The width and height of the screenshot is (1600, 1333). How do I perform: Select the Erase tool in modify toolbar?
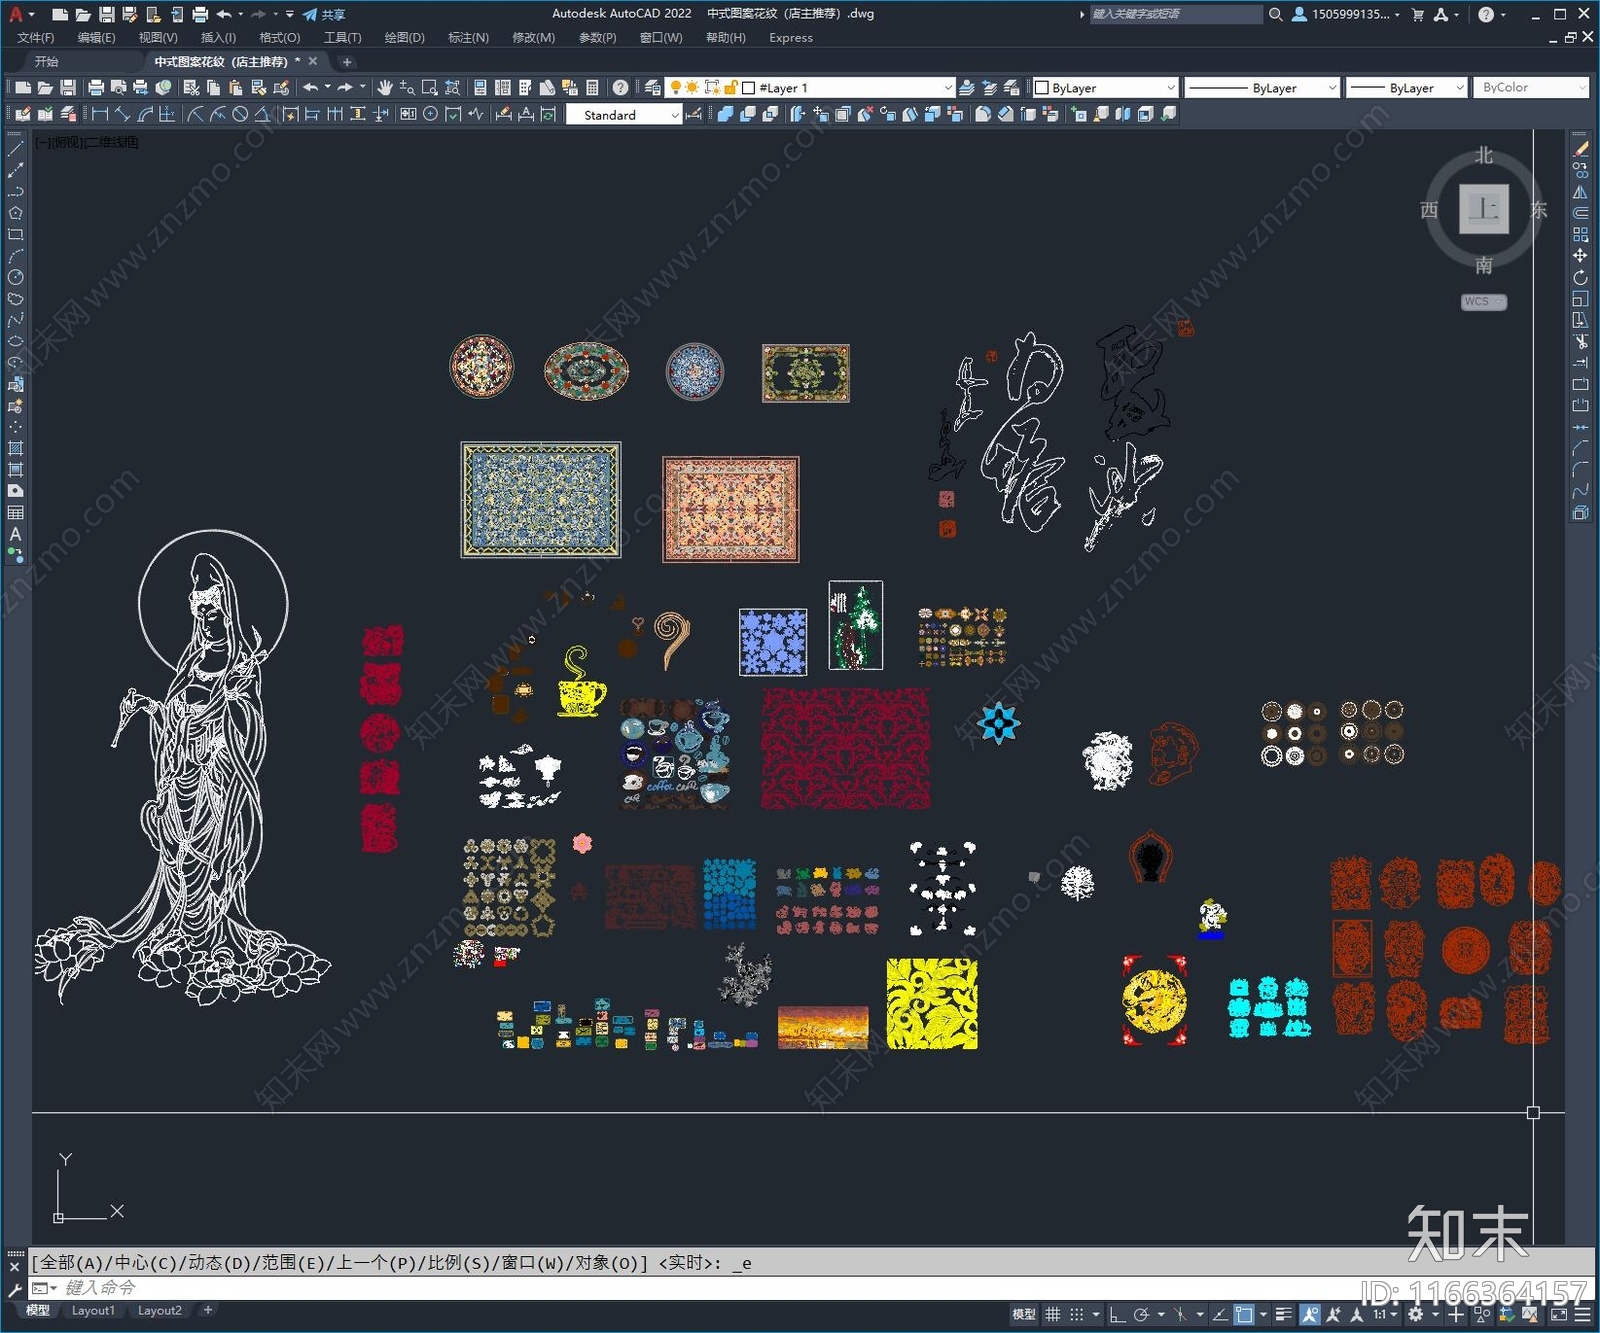(x=1581, y=149)
